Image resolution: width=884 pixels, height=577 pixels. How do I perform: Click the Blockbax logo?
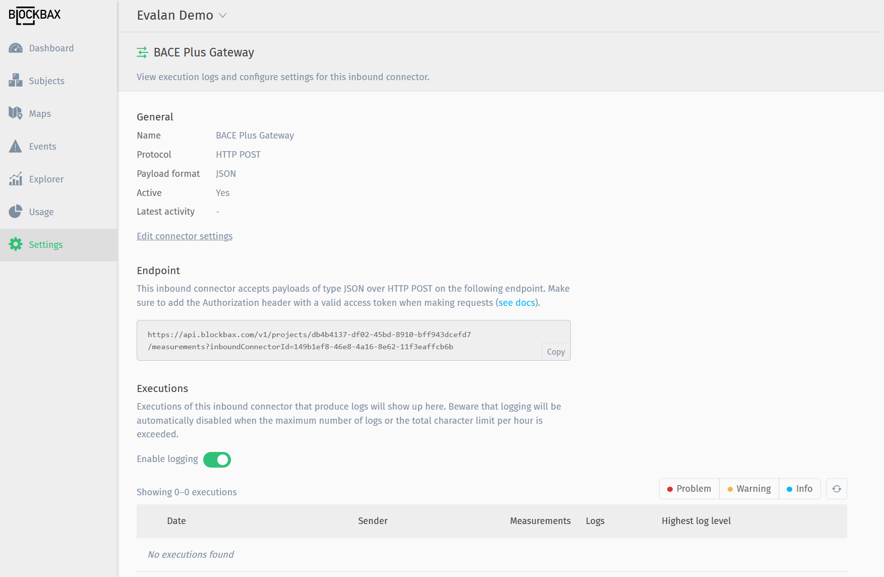(36, 15)
